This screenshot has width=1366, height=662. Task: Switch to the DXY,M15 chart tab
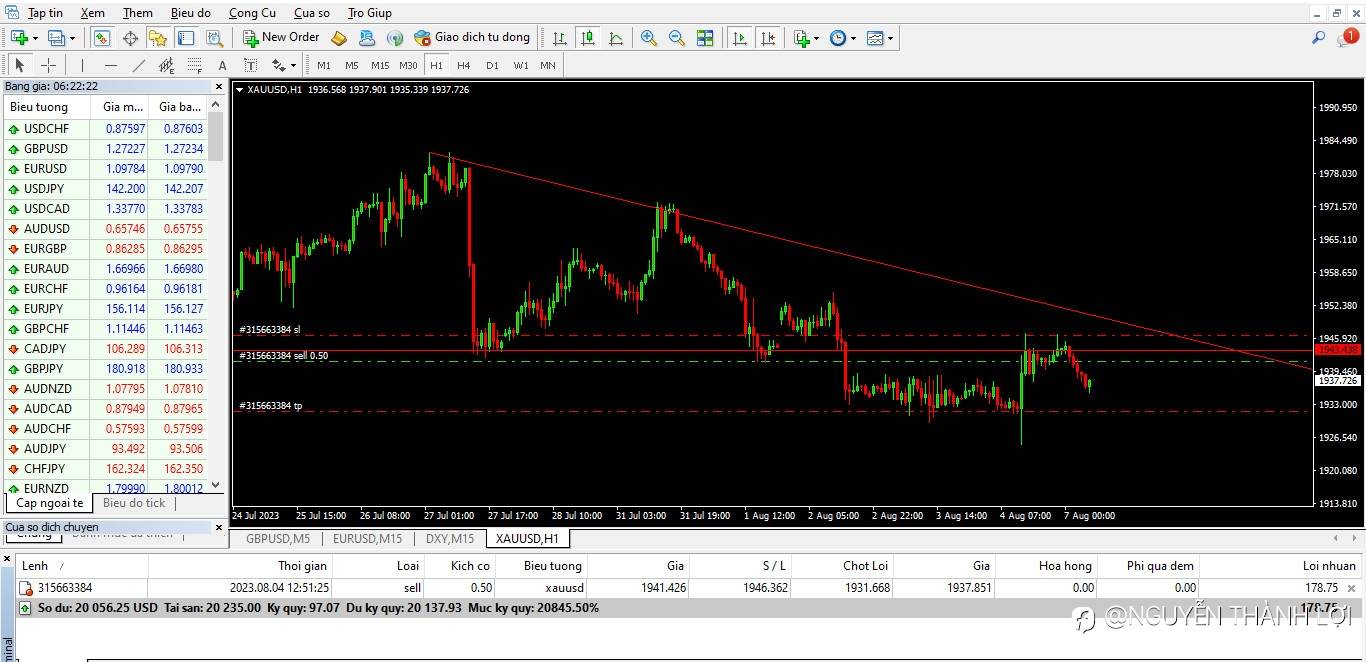click(x=449, y=538)
